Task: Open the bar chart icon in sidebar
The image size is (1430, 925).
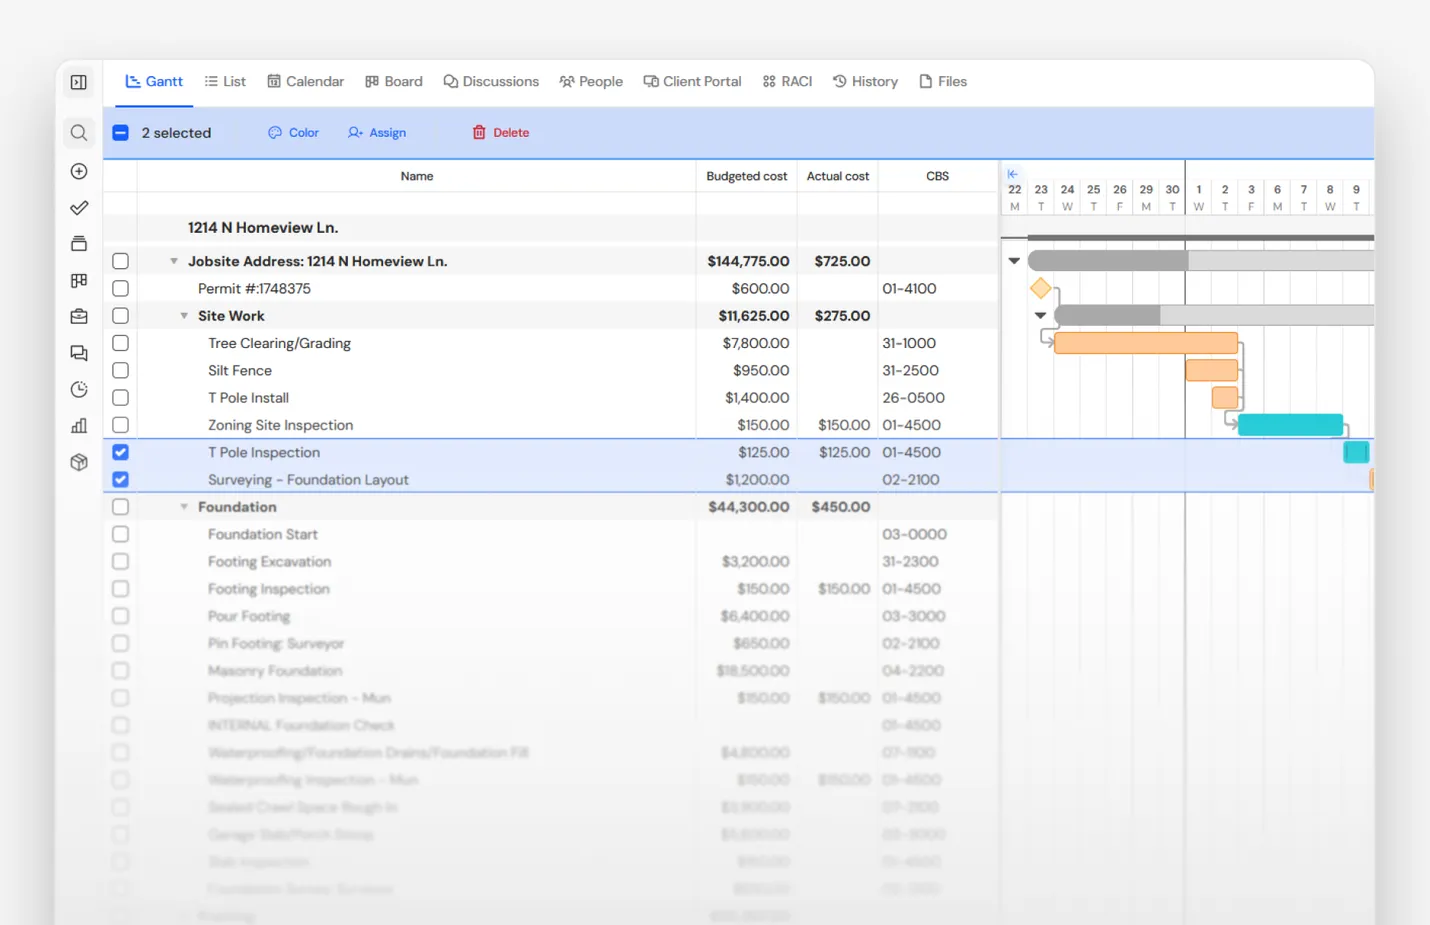Action: pyautogui.click(x=79, y=426)
